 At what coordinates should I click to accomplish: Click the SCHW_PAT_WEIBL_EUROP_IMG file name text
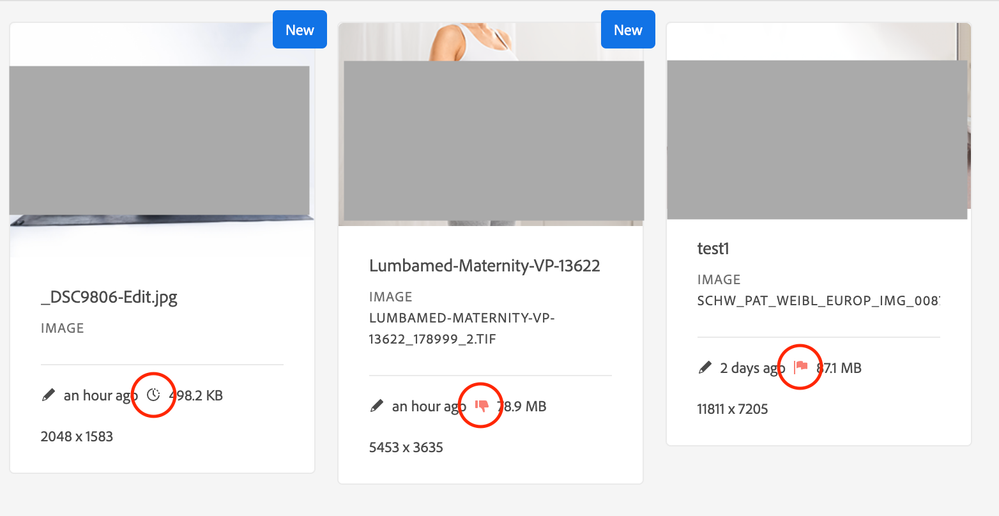tap(818, 300)
